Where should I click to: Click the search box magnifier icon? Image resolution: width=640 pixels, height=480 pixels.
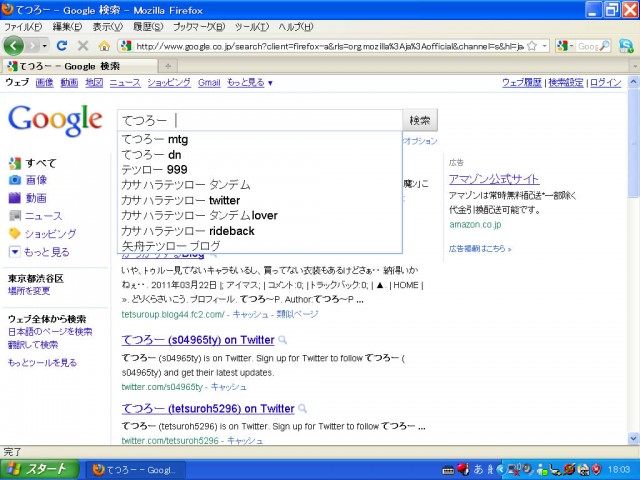point(604,46)
